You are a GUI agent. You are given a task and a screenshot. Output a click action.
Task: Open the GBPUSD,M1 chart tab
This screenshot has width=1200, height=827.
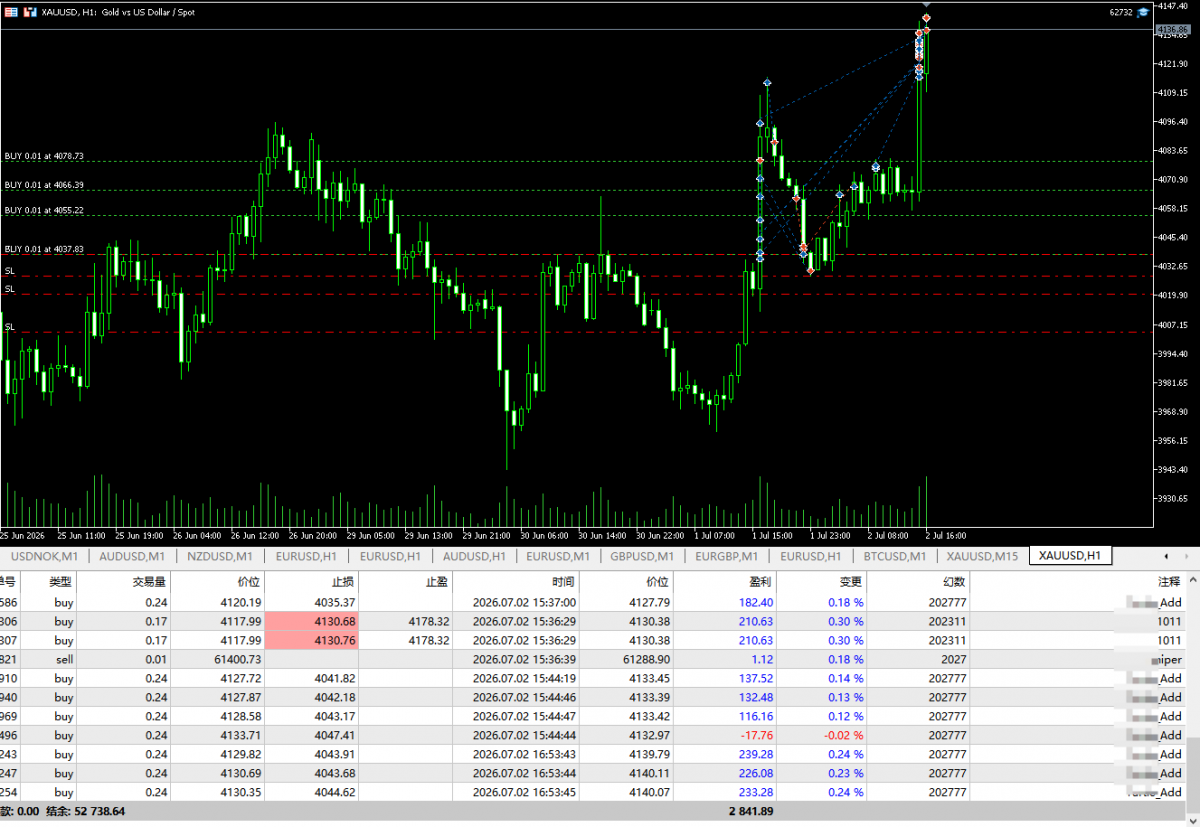click(641, 555)
